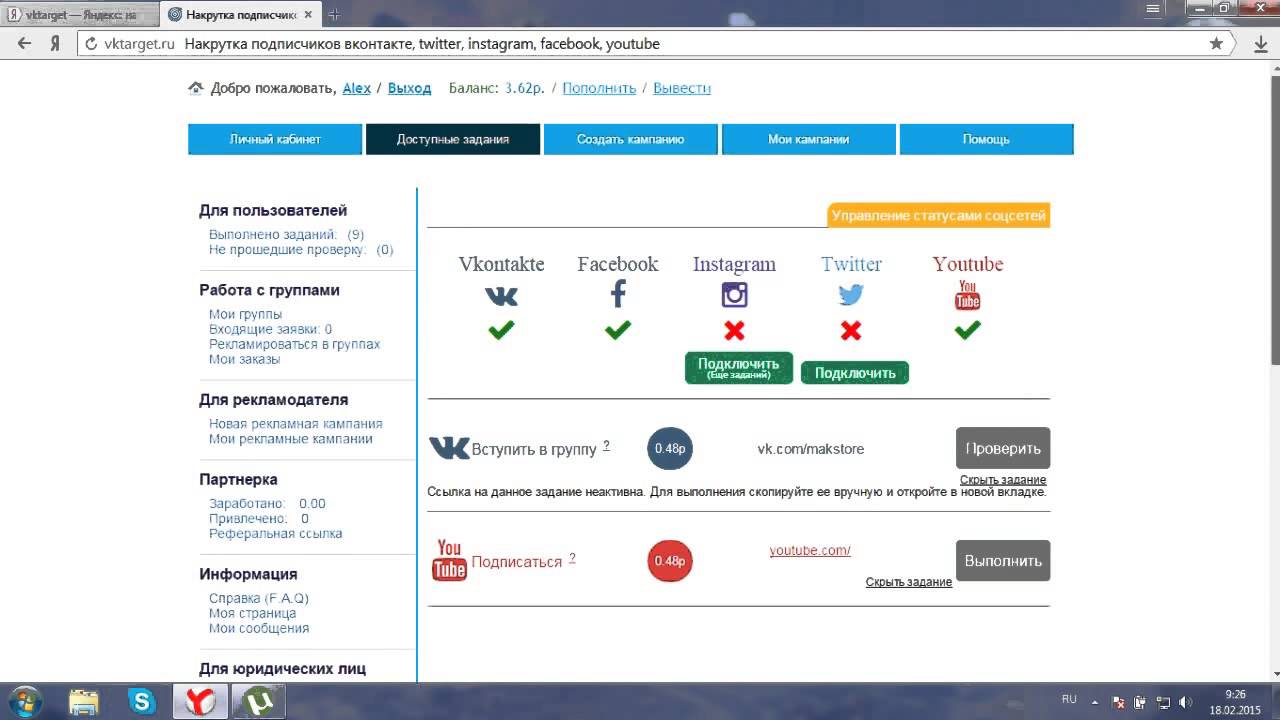Image resolution: width=1280 pixels, height=720 pixels.
Task: Reload the page with the refresh icon
Action: pos(91,44)
